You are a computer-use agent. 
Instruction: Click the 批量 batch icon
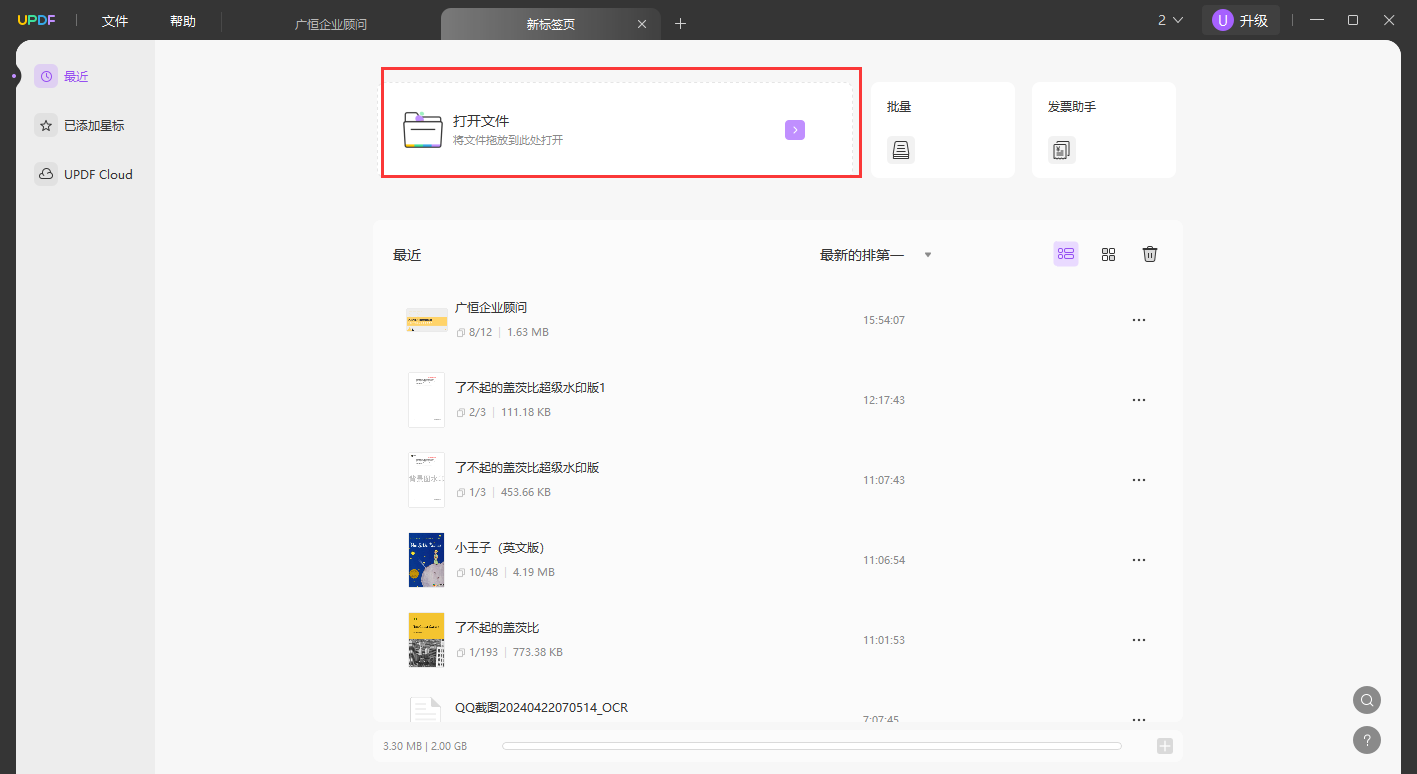(x=901, y=150)
